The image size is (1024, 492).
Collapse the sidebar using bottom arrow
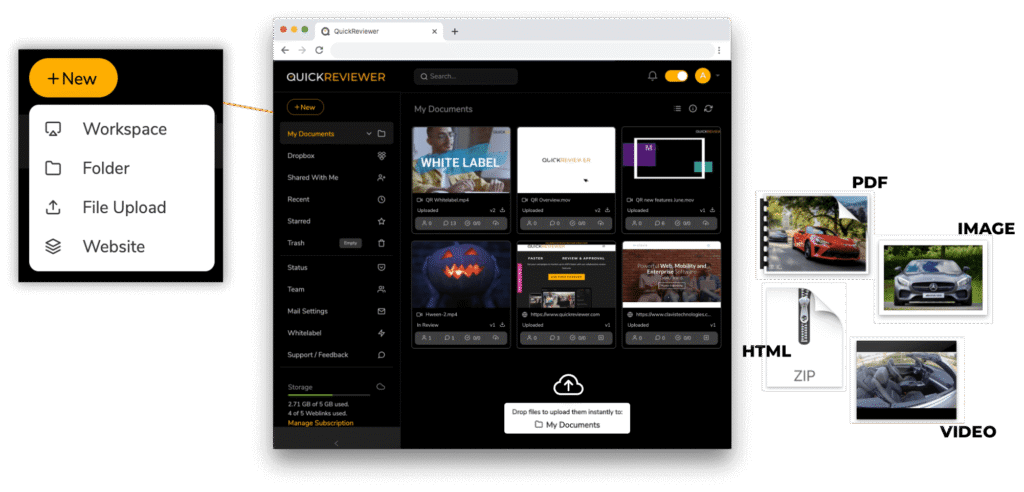click(x=336, y=443)
